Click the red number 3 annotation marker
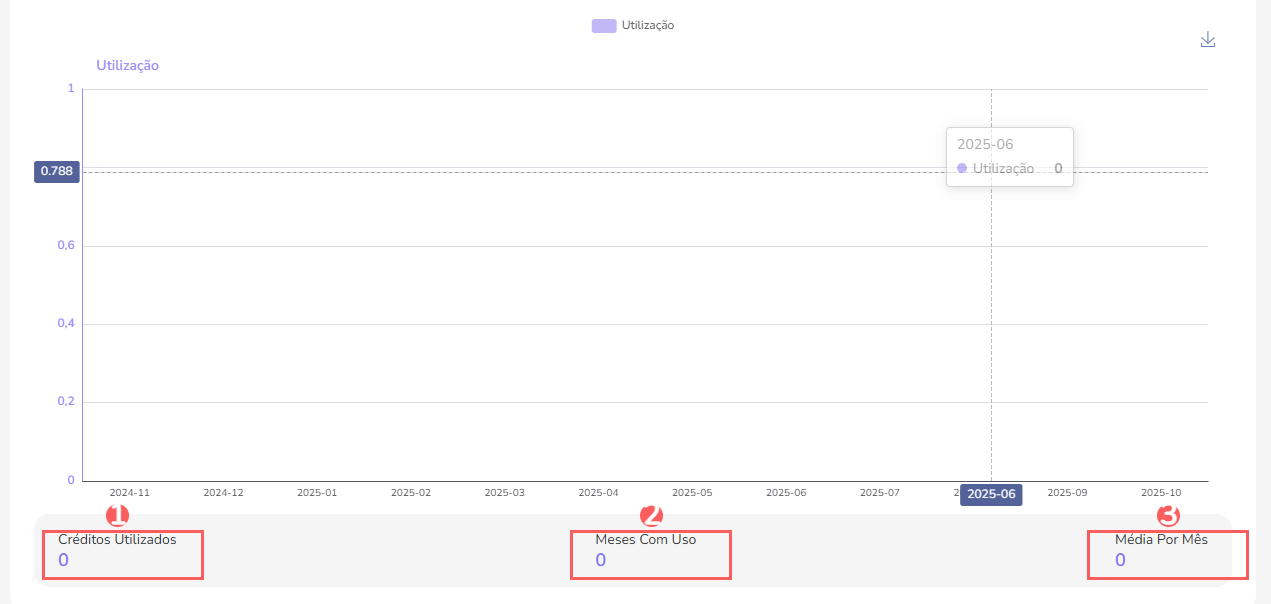 pos(1168,516)
